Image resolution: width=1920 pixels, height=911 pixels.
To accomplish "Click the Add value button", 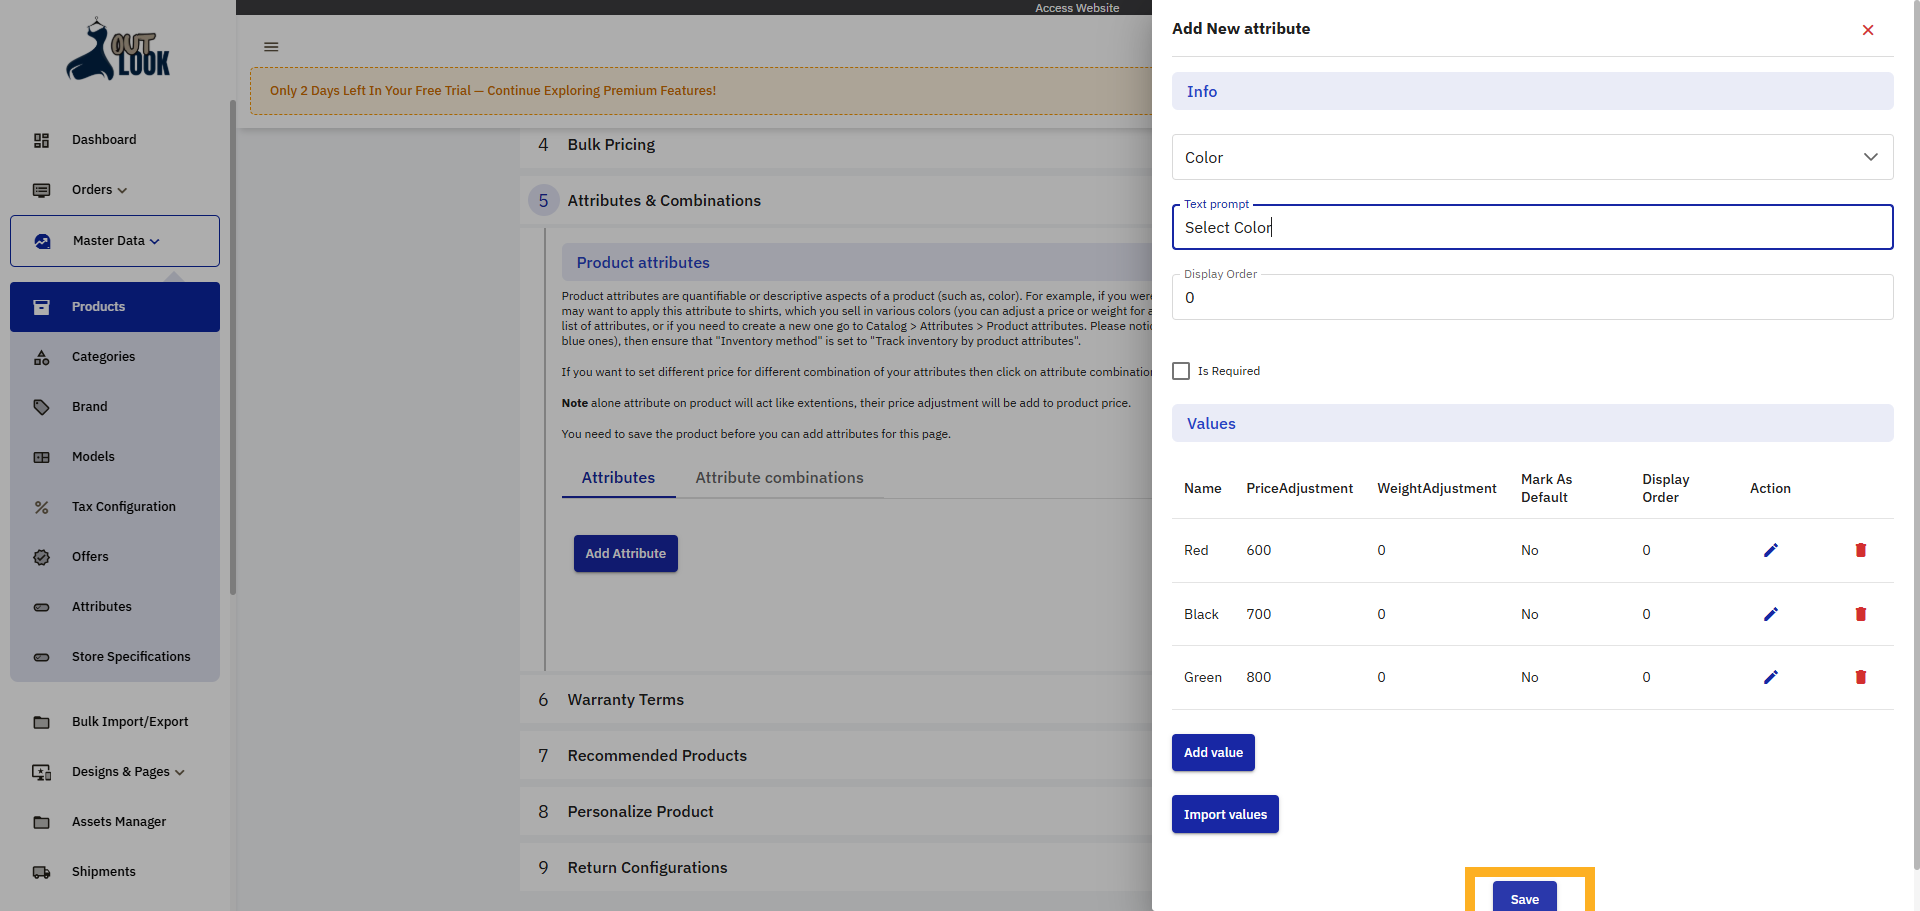I will coord(1213,753).
